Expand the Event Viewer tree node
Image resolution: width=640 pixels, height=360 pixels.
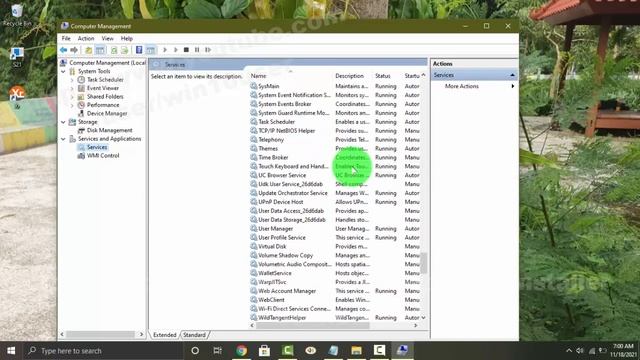72,88
